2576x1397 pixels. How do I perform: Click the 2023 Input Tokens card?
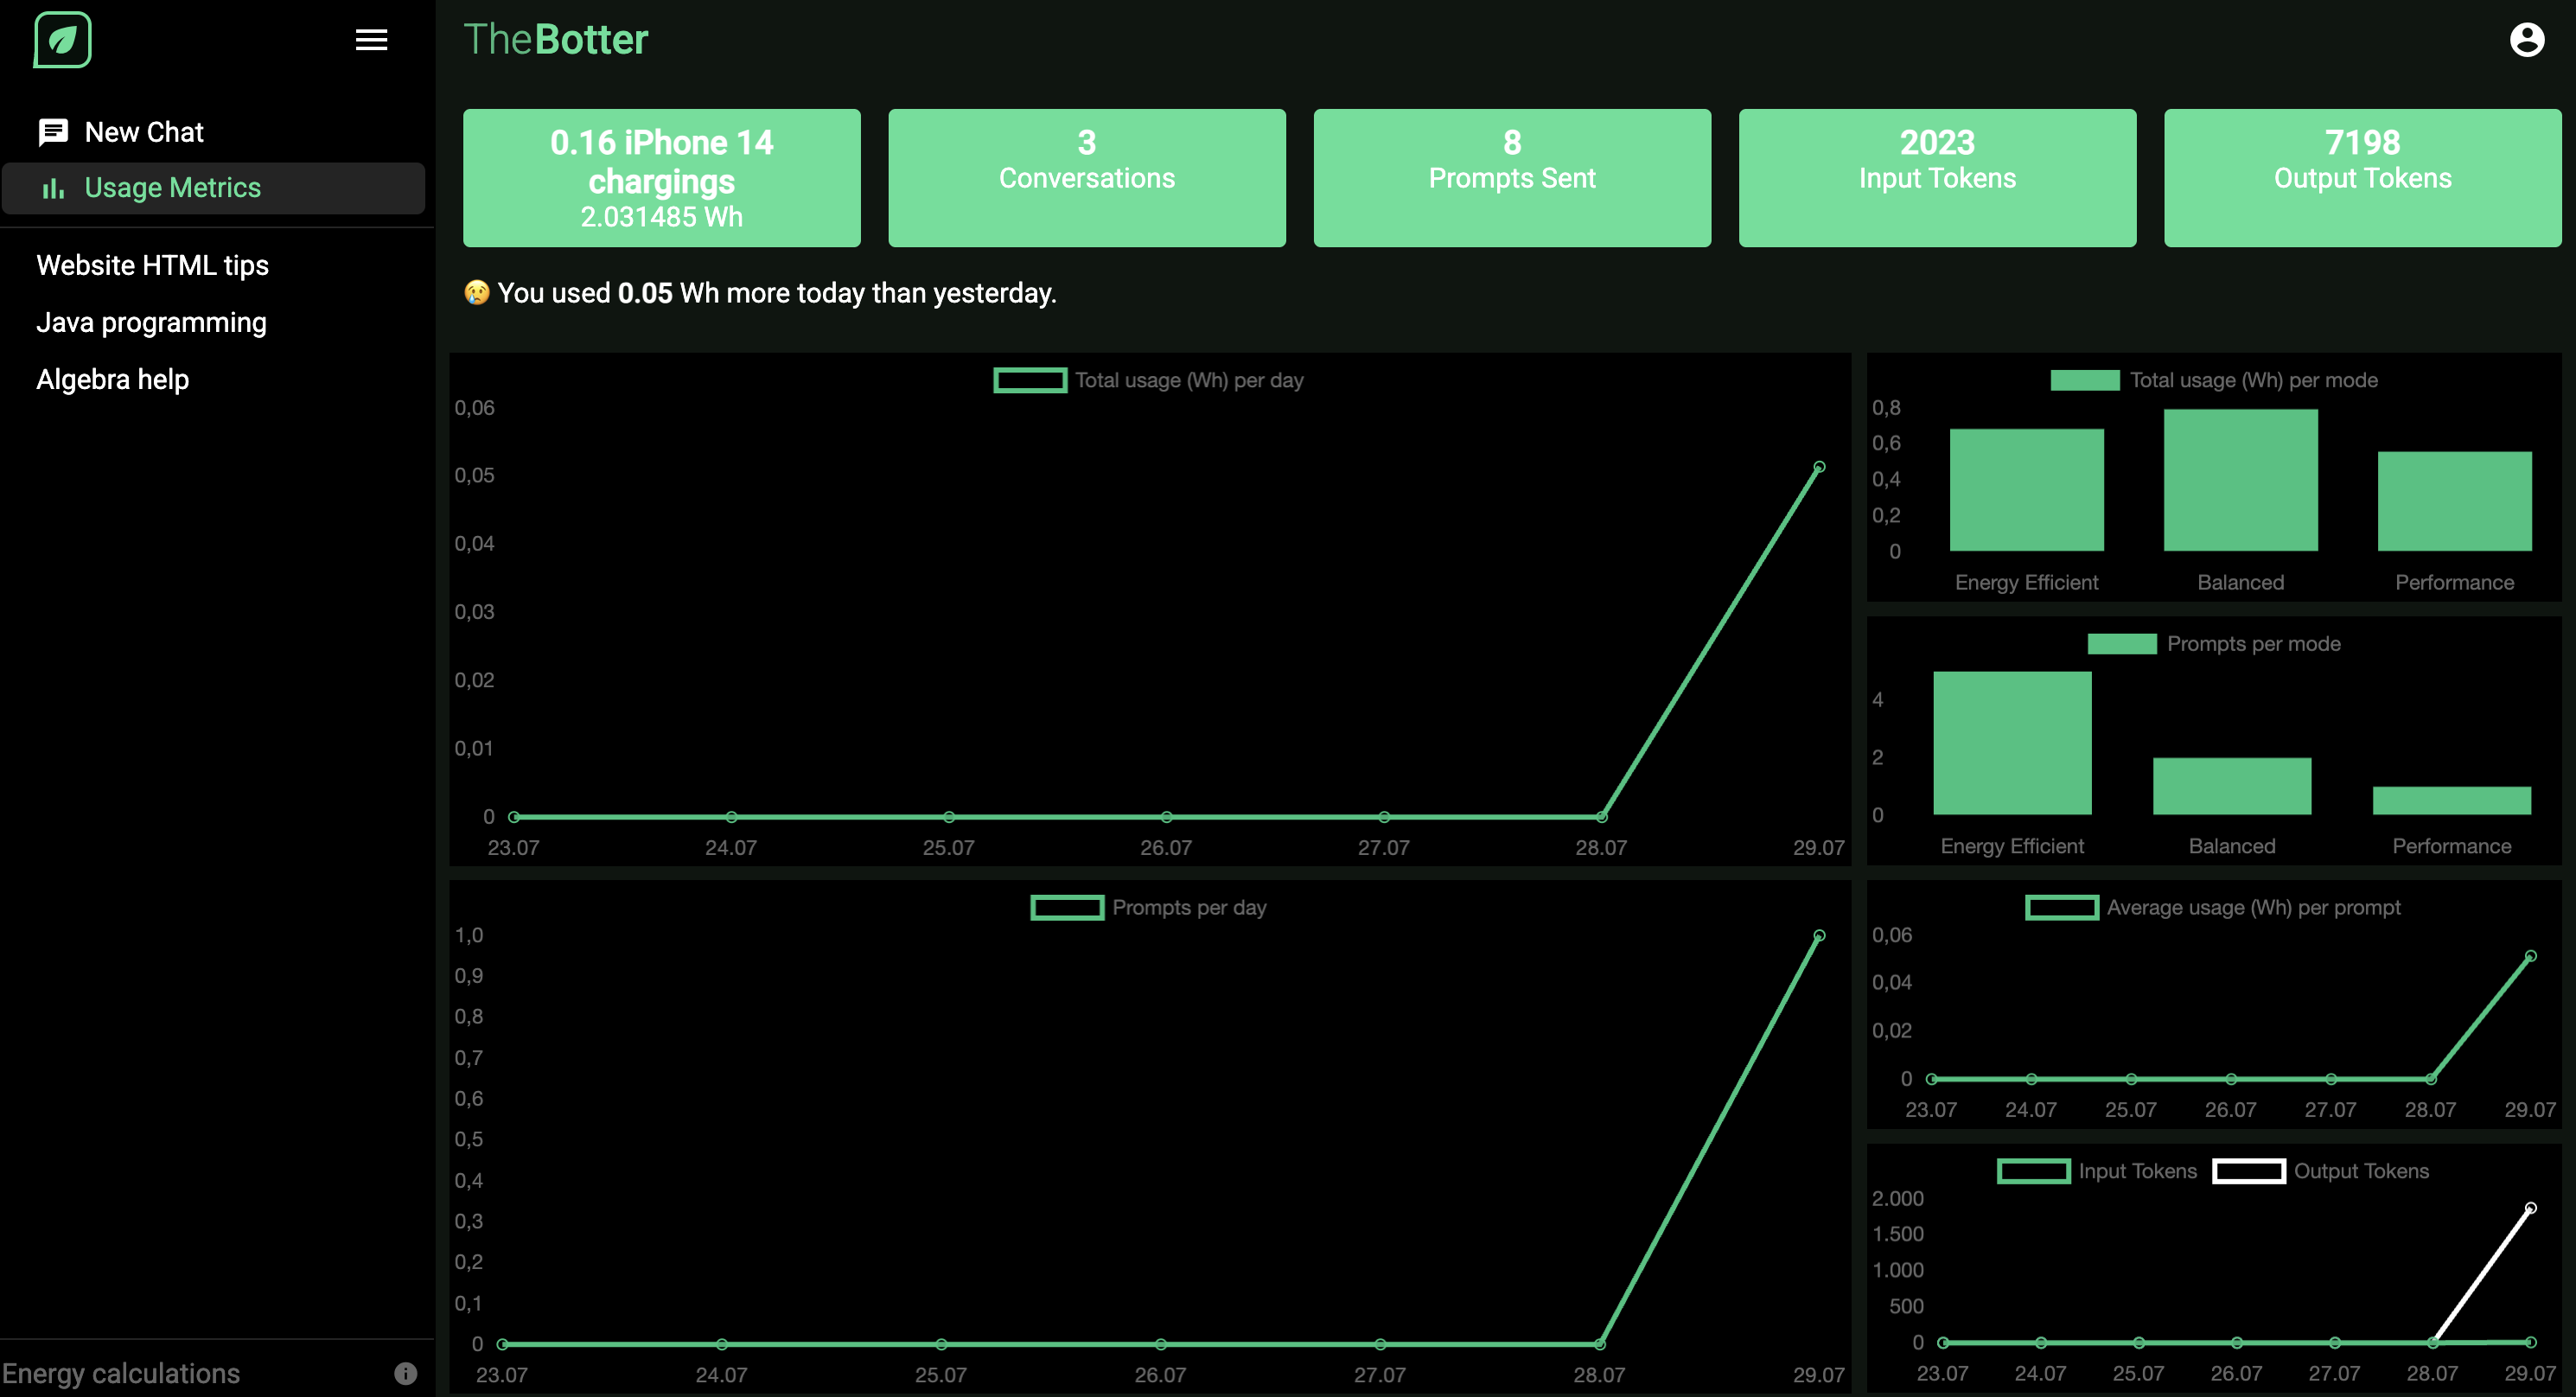[1937, 178]
